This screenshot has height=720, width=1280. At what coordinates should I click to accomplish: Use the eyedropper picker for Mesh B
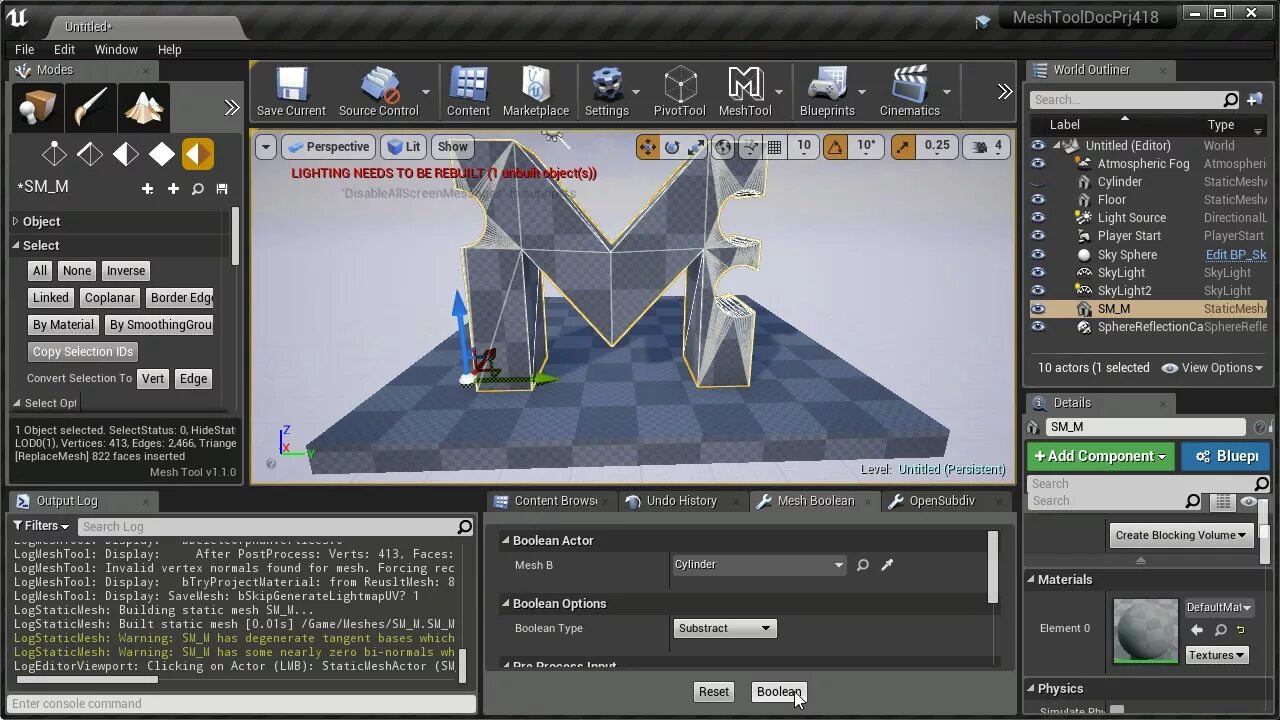886,565
